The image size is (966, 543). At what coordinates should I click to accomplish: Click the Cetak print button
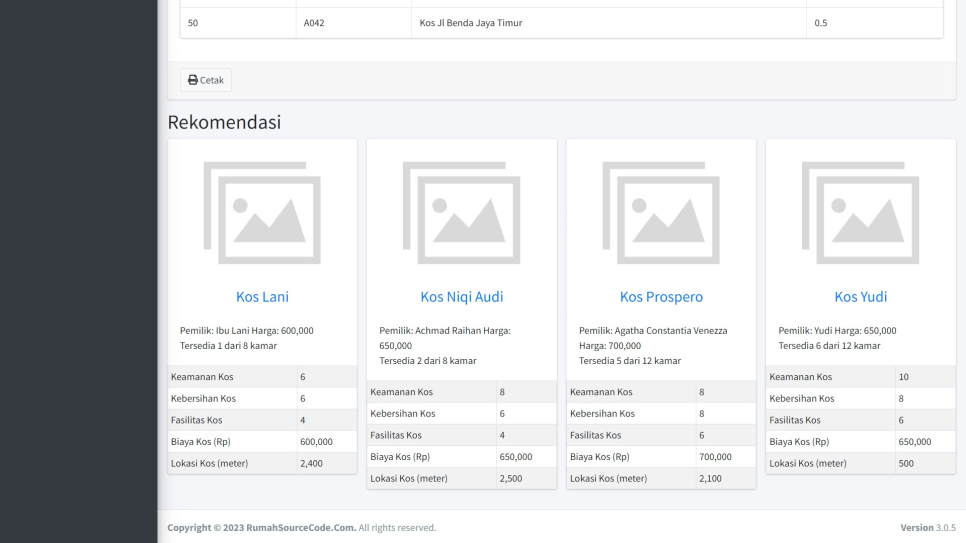206,80
